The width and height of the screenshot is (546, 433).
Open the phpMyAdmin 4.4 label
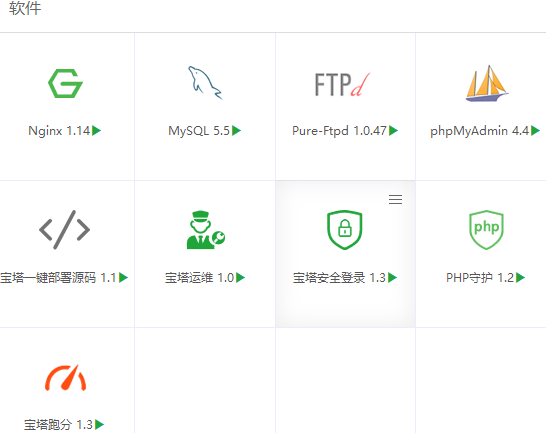479,131
